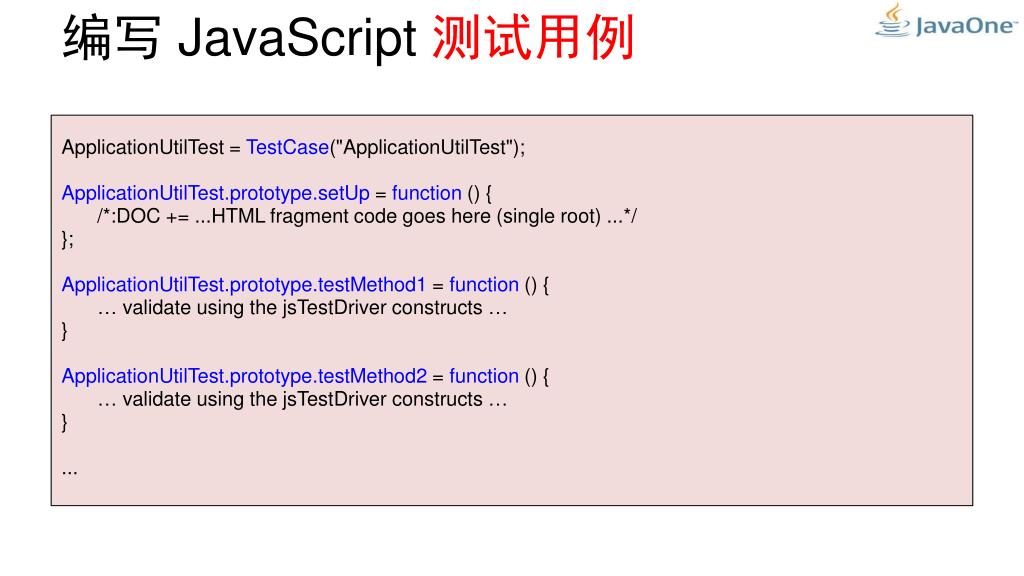Click the trailing ellipsis at code bottom
The image size is (1024, 576).
pyautogui.click(x=70, y=472)
